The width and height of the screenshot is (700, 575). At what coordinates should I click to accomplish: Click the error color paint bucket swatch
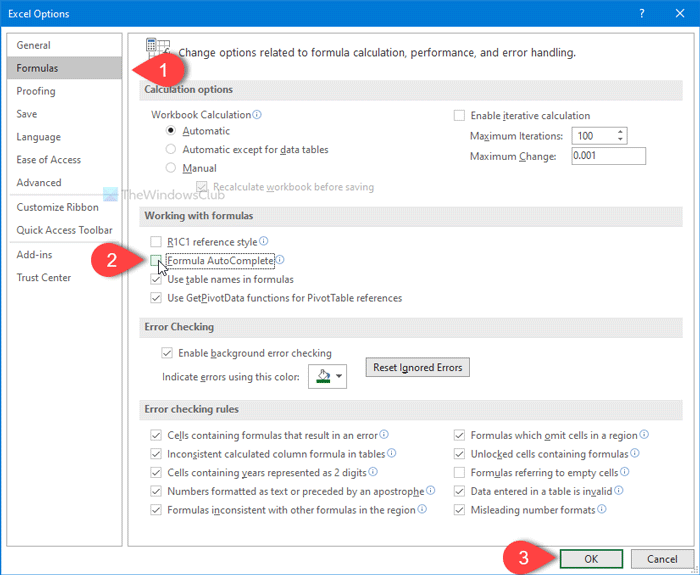tap(323, 376)
